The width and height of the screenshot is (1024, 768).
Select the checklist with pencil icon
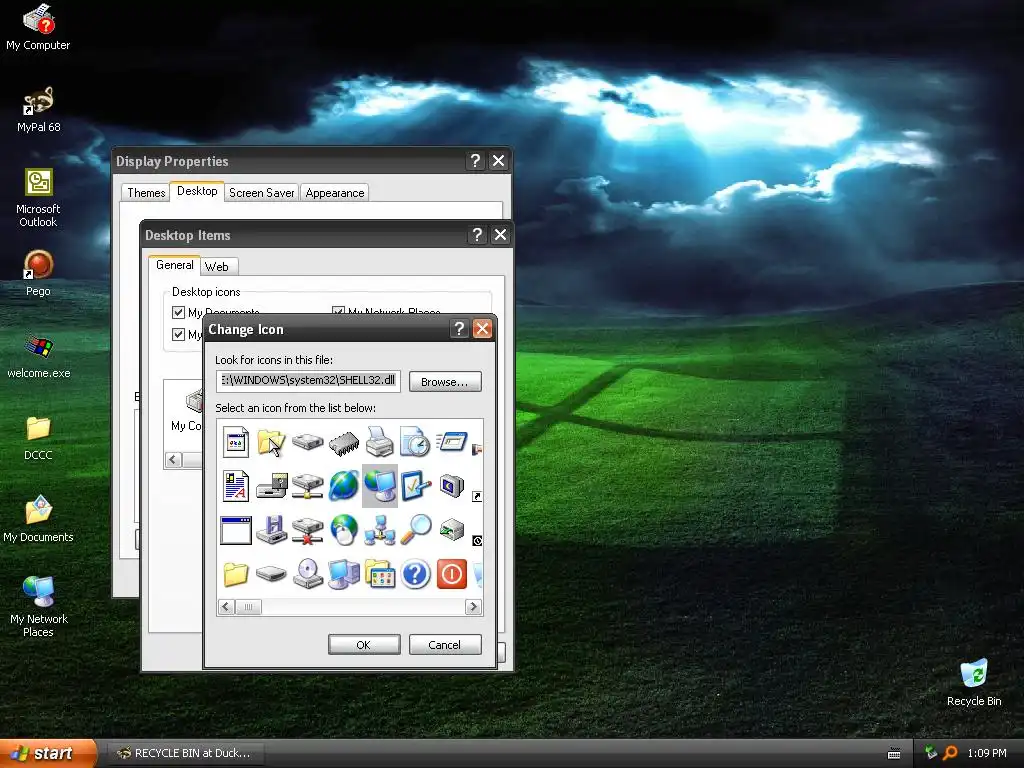tap(415, 486)
